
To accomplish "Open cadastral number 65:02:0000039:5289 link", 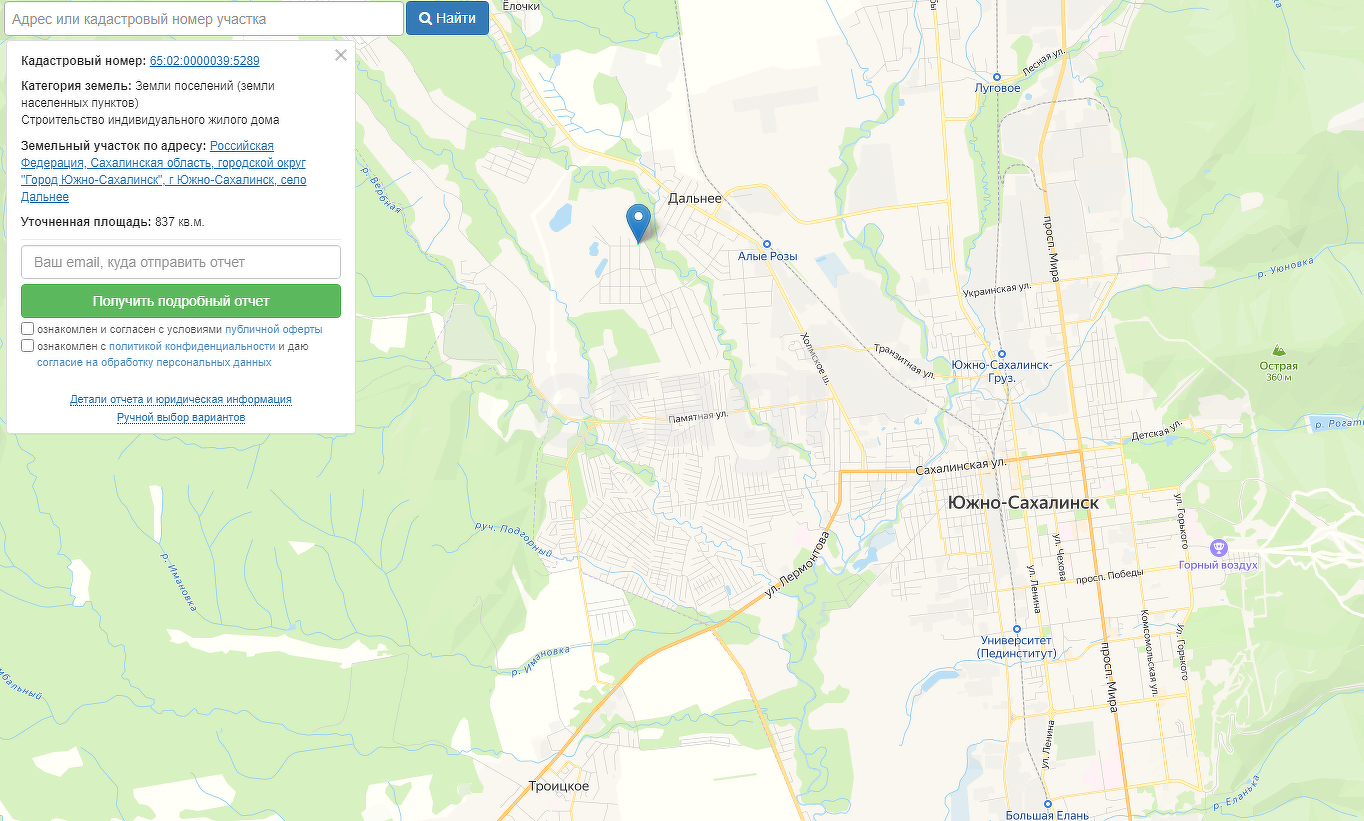I will [204, 61].
